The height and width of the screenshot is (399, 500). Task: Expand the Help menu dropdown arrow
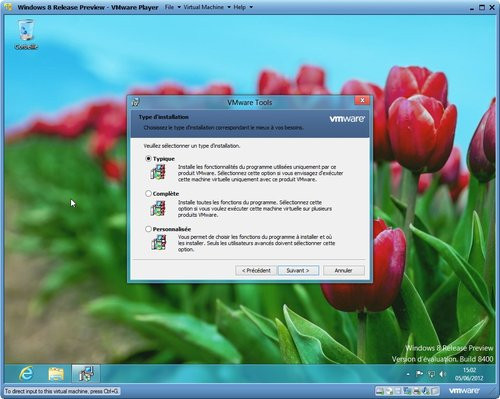point(251,7)
